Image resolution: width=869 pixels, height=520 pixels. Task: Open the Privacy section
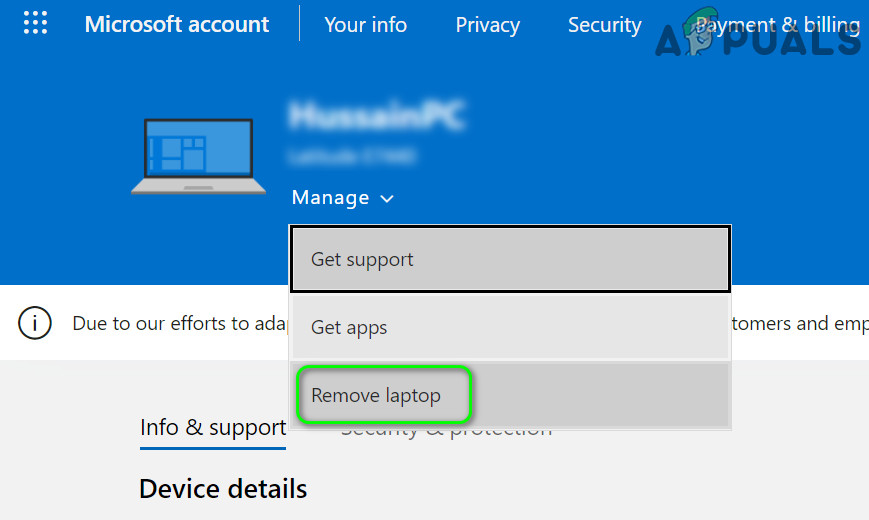point(487,25)
